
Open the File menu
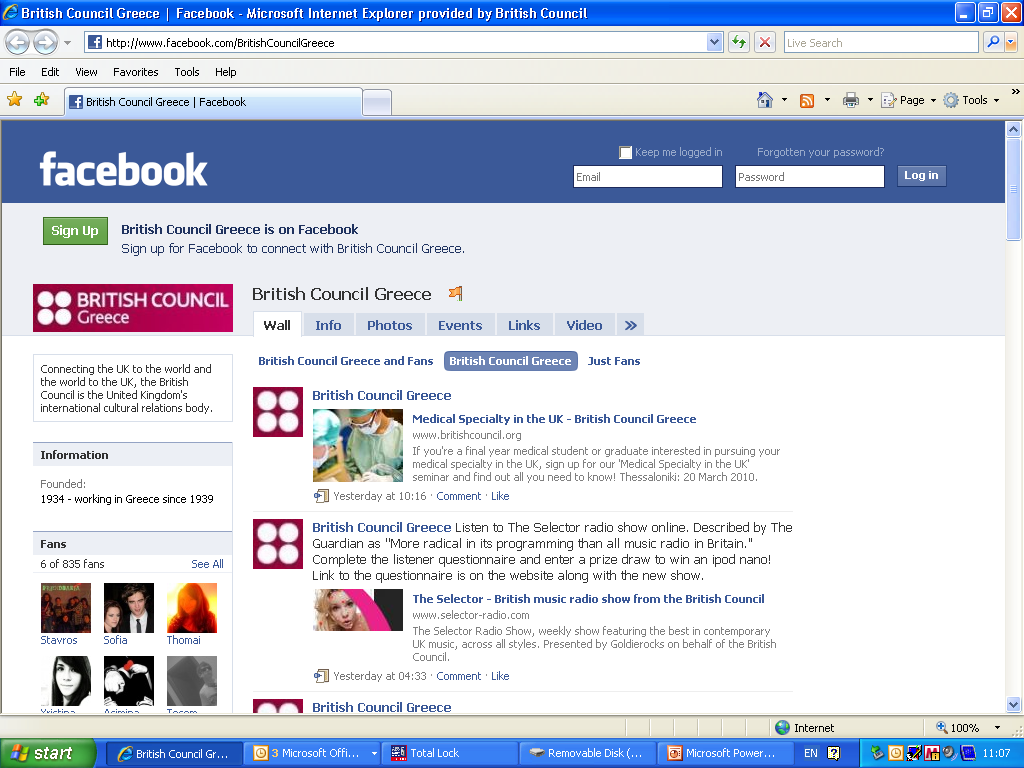coord(17,72)
